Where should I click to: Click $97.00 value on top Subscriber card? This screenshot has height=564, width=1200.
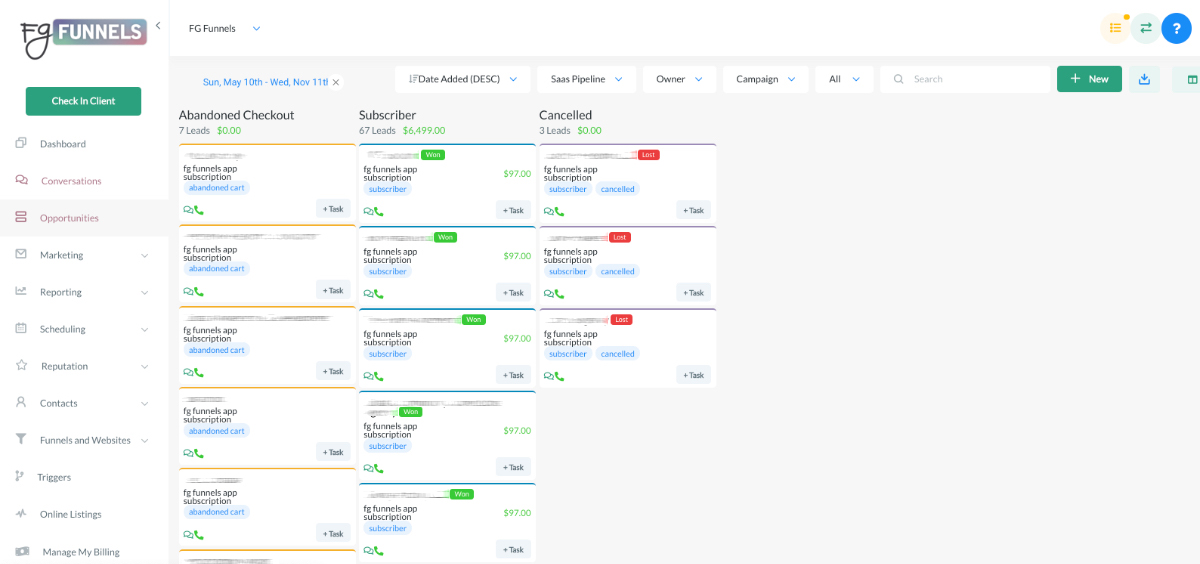517,174
